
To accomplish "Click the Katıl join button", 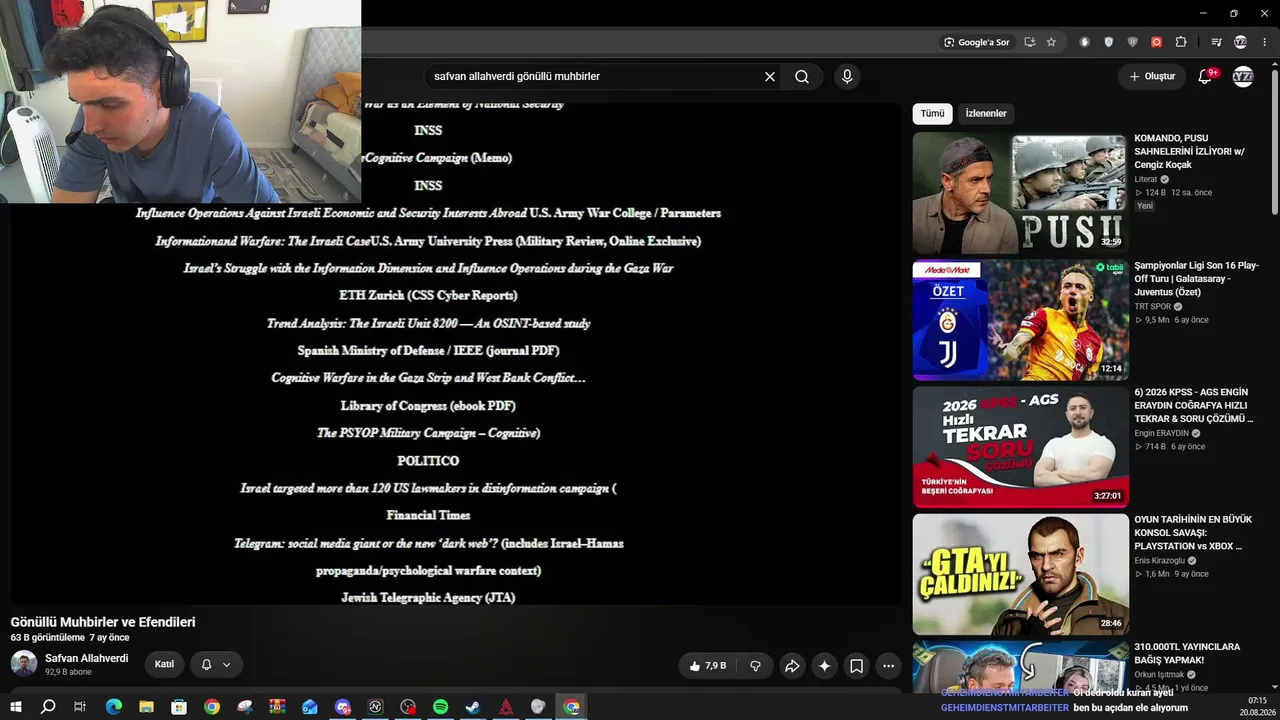I will (164, 664).
